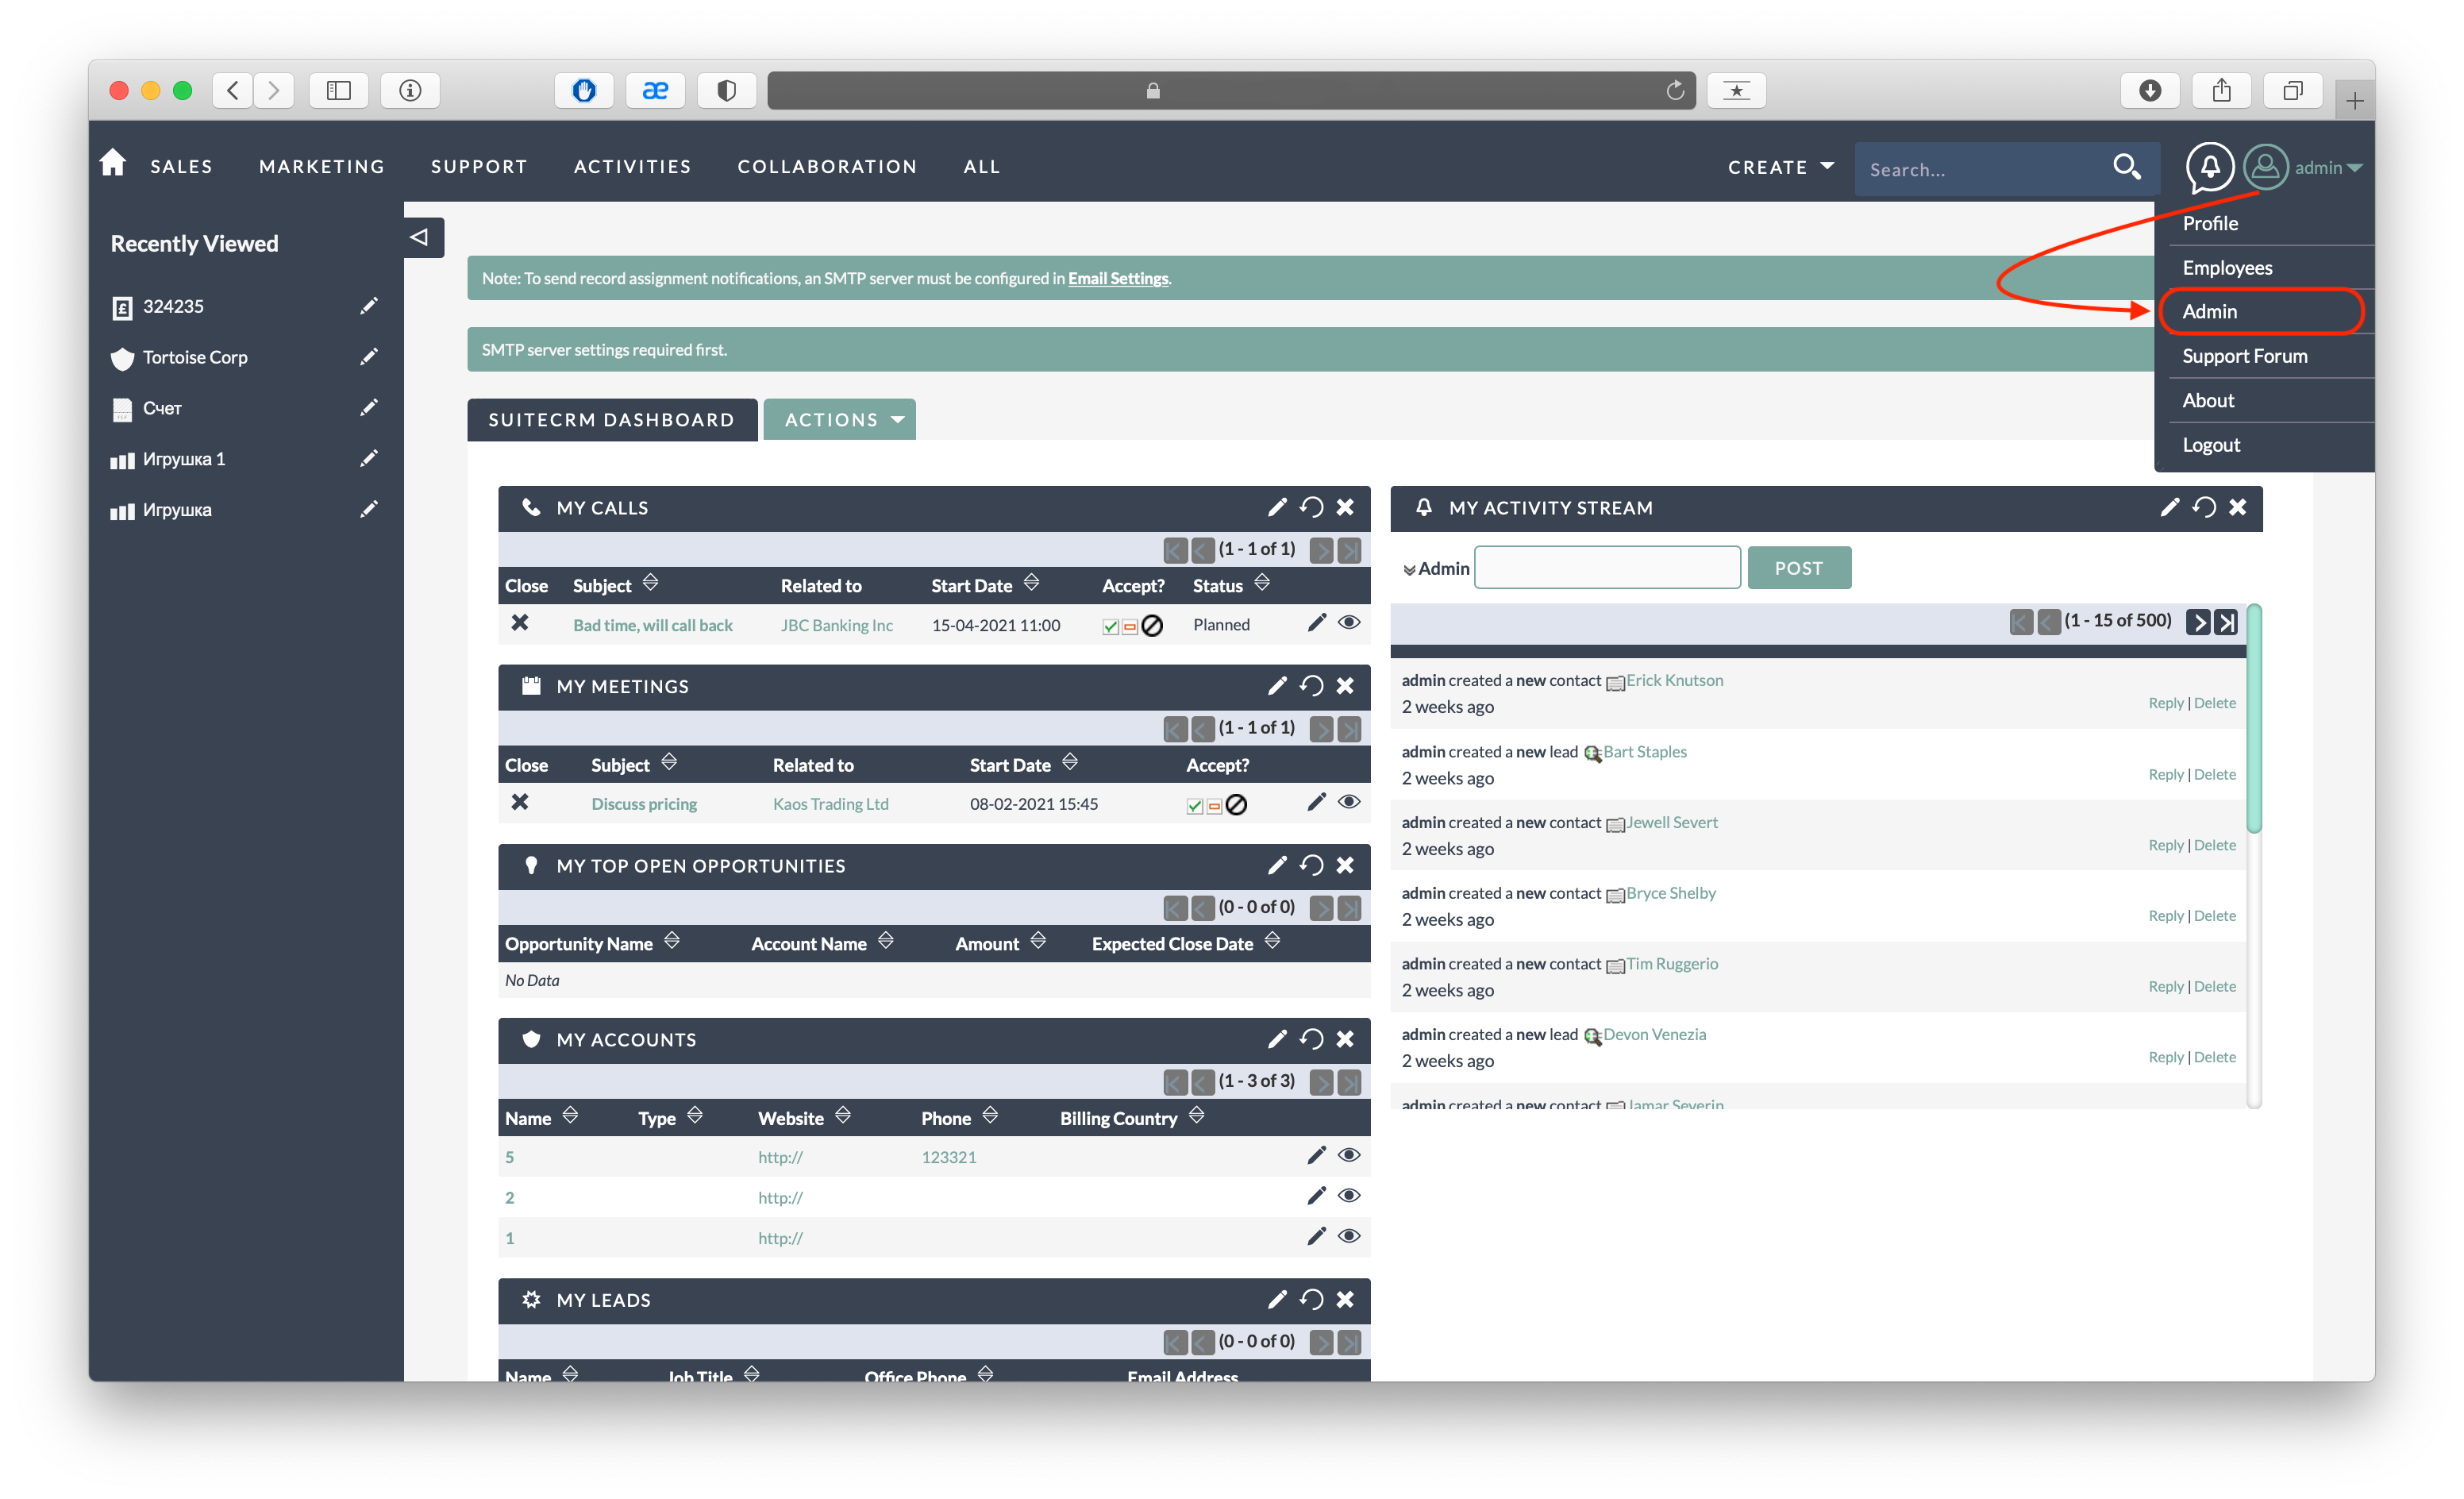Open JBC Banking Inc account link
This screenshot has width=2464, height=1499.
[836, 625]
